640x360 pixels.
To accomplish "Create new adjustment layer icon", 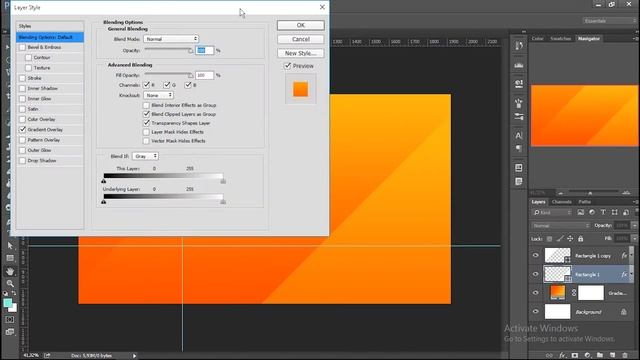I will click(587, 356).
